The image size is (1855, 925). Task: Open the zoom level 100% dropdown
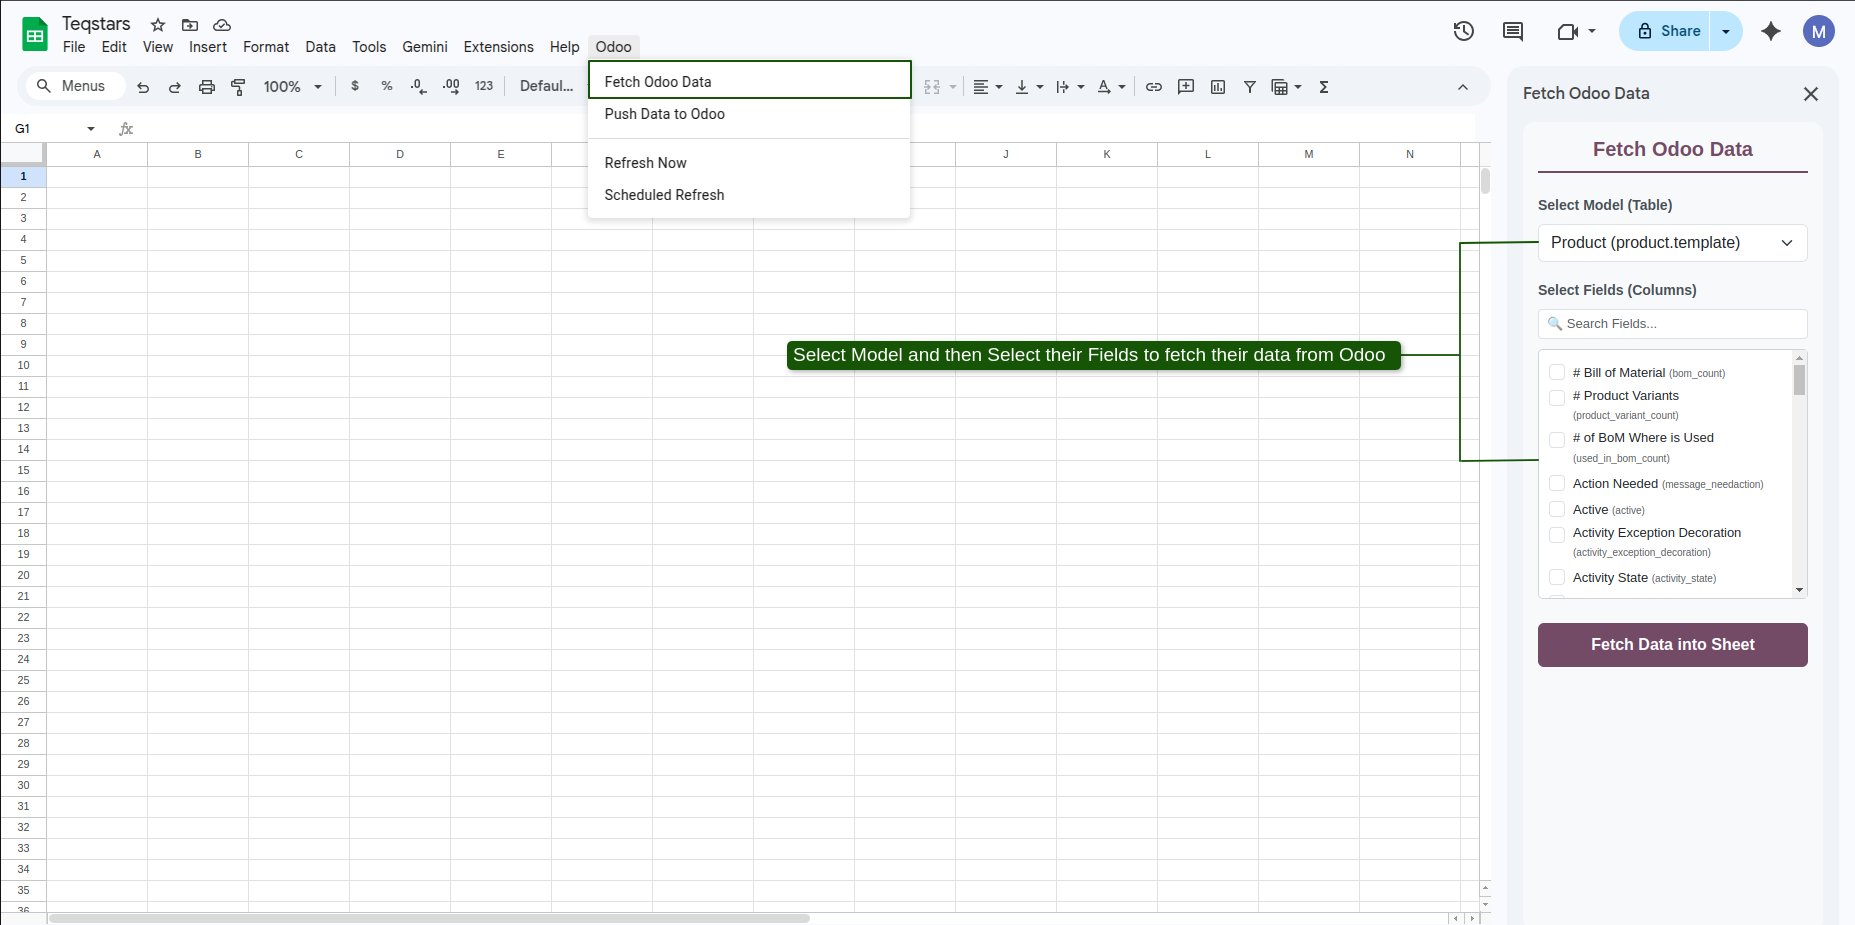pyautogui.click(x=292, y=87)
